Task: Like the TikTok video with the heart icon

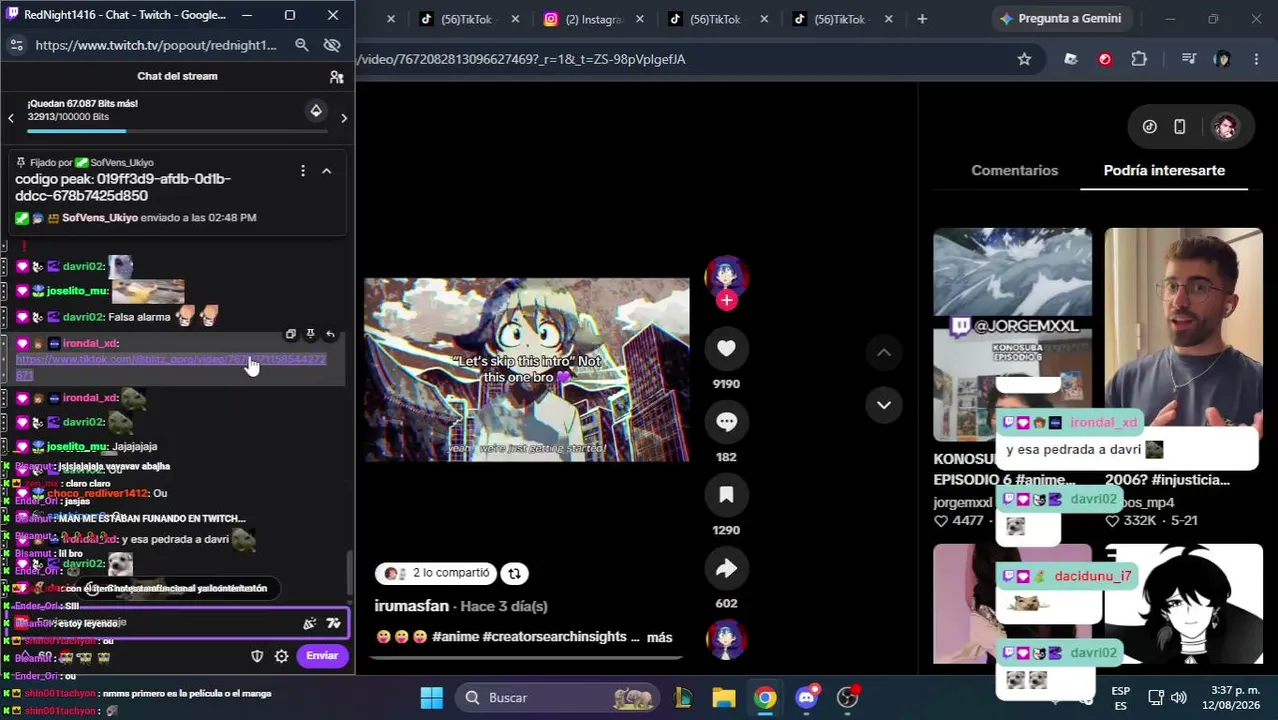Action: 726,348
